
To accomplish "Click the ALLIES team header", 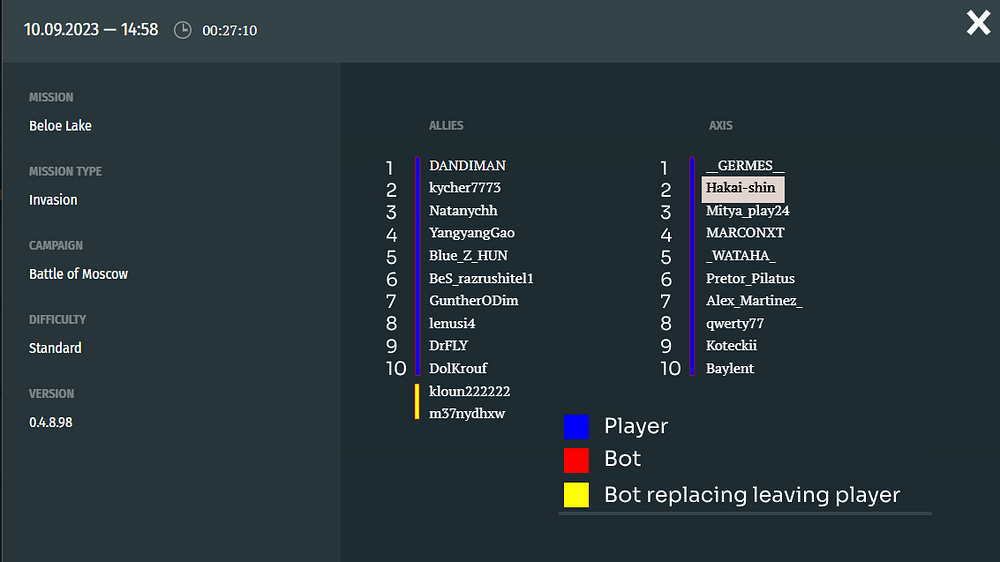I will tap(446, 126).
